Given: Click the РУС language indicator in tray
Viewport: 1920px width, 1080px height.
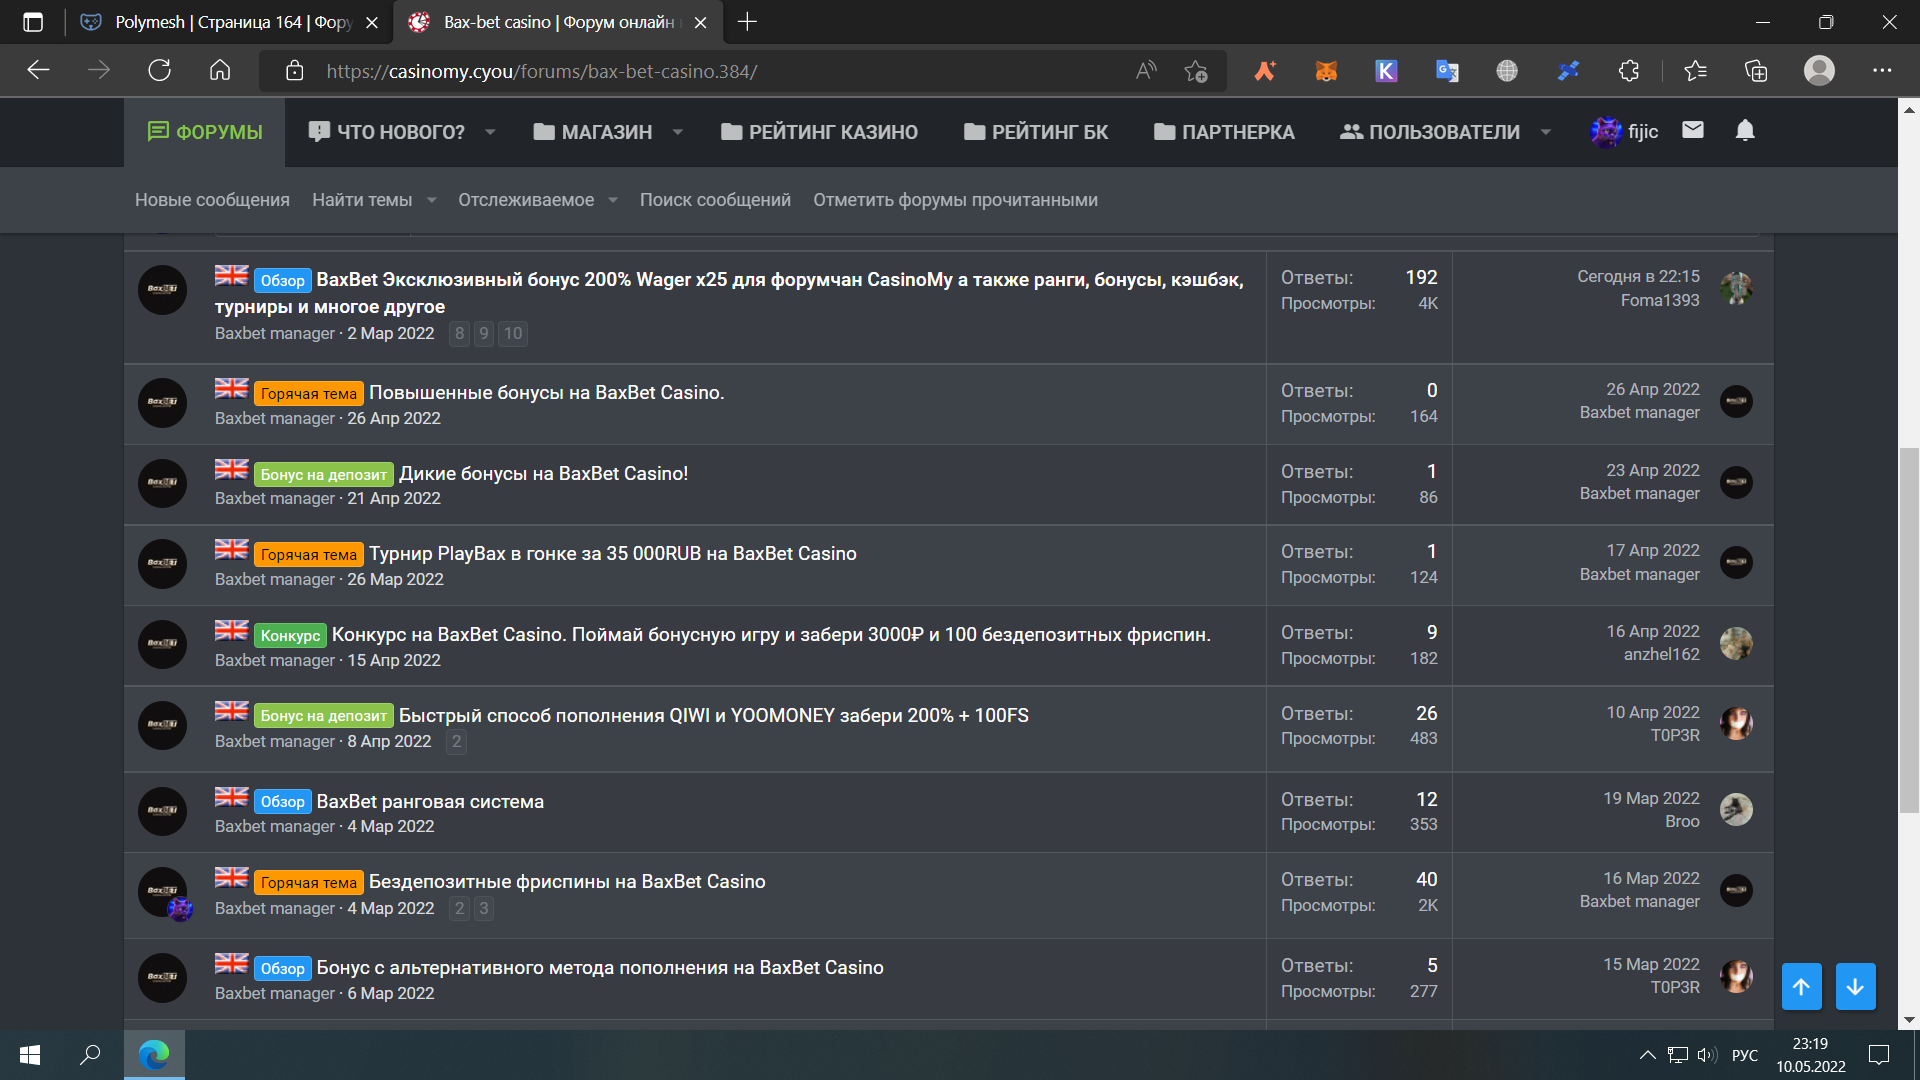Looking at the screenshot, I should click(x=1744, y=1055).
